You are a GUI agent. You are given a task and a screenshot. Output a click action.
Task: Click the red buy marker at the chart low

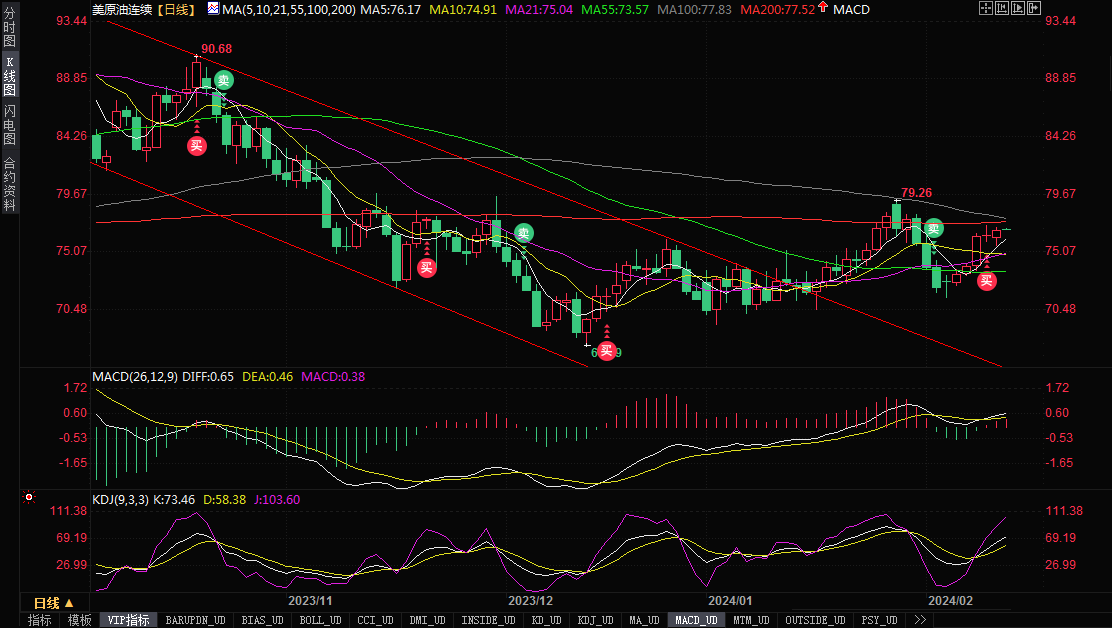(x=606, y=350)
